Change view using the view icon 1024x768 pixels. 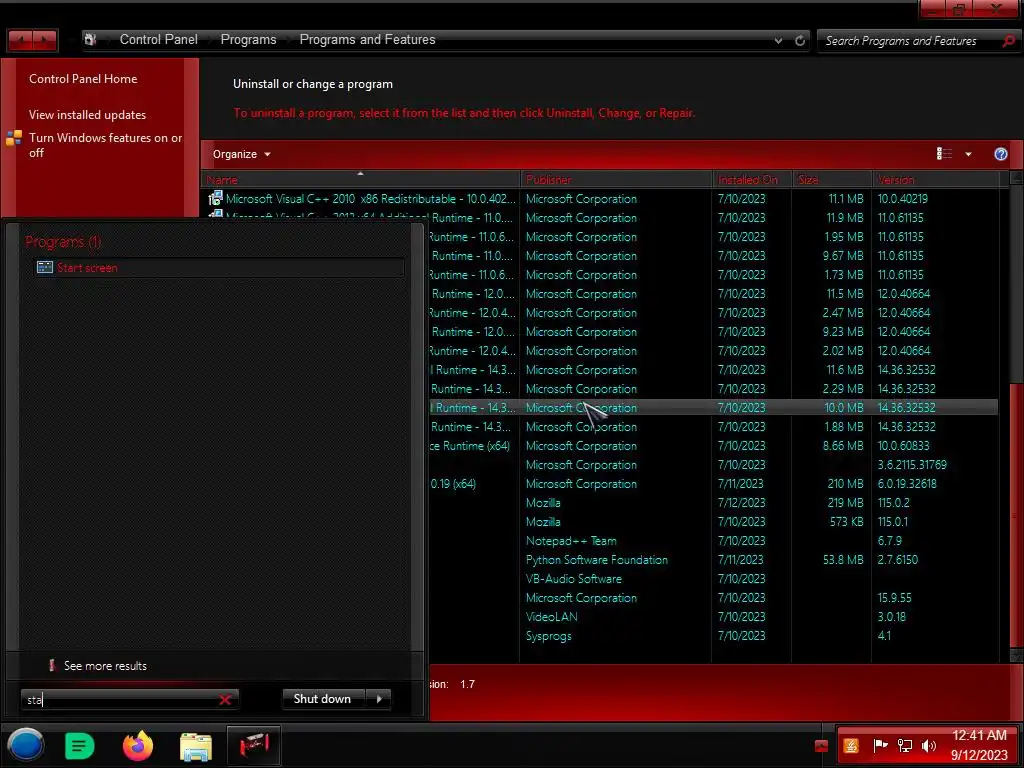[x=944, y=153]
